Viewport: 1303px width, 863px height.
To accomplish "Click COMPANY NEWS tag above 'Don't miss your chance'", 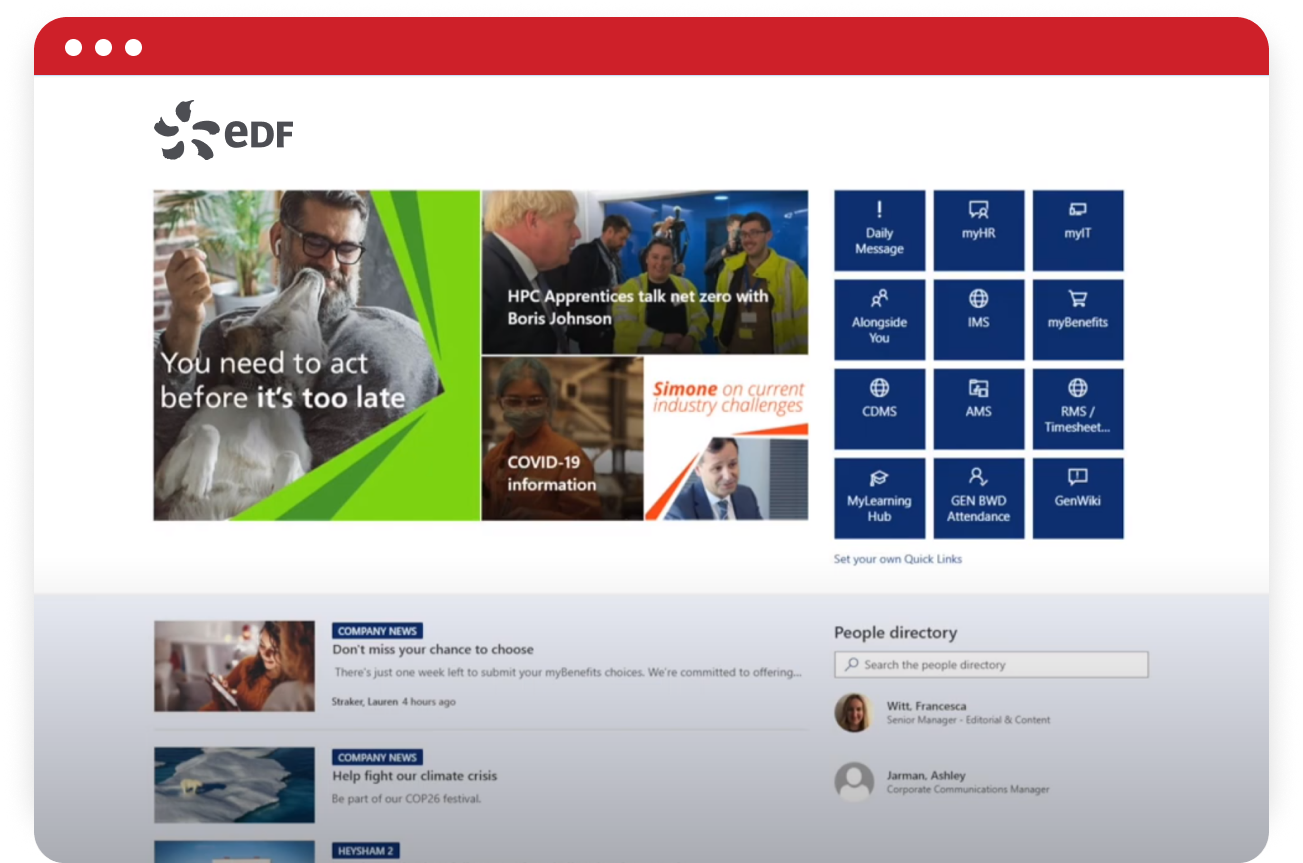I will pos(377,631).
